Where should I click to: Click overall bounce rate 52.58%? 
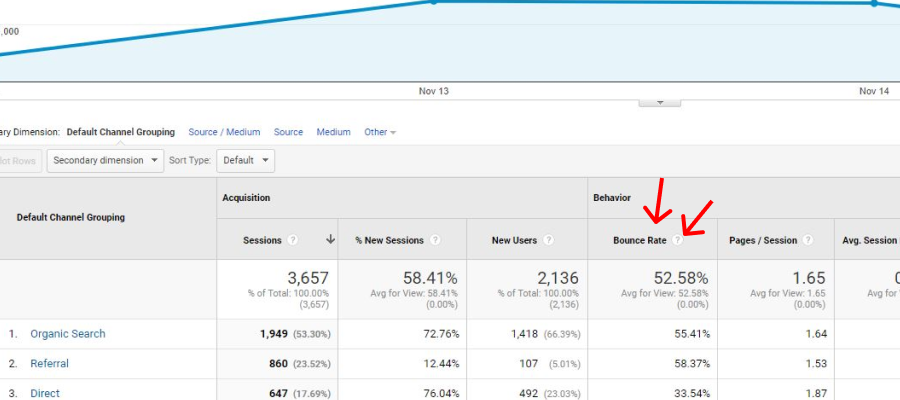coord(681,278)
